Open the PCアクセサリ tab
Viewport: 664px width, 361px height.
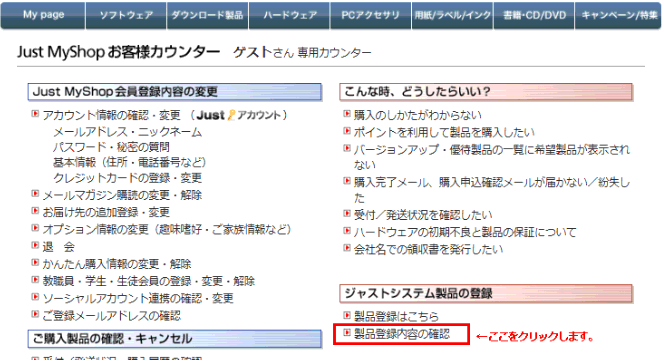click(371, 15)
